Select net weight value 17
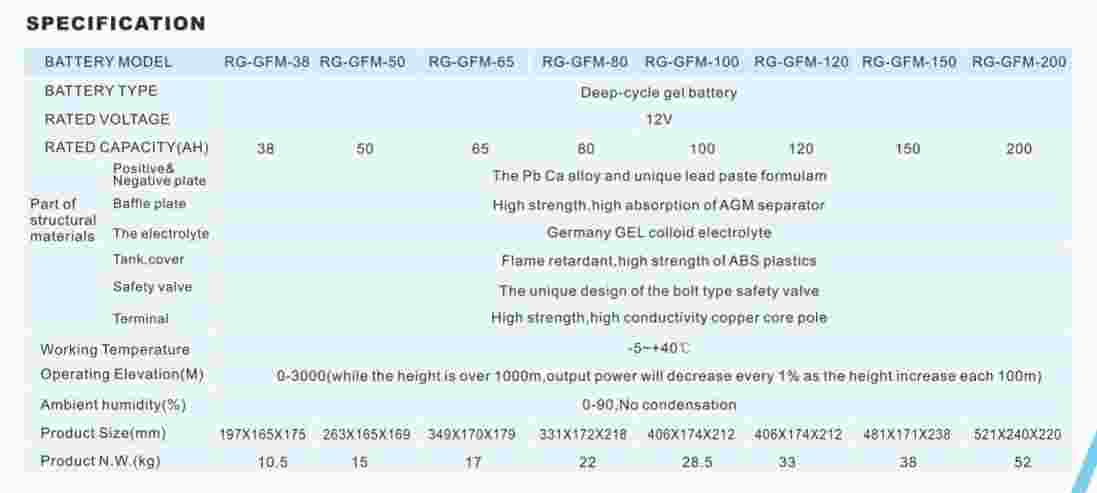This screenshot has width=1097, height=493. 473,463
